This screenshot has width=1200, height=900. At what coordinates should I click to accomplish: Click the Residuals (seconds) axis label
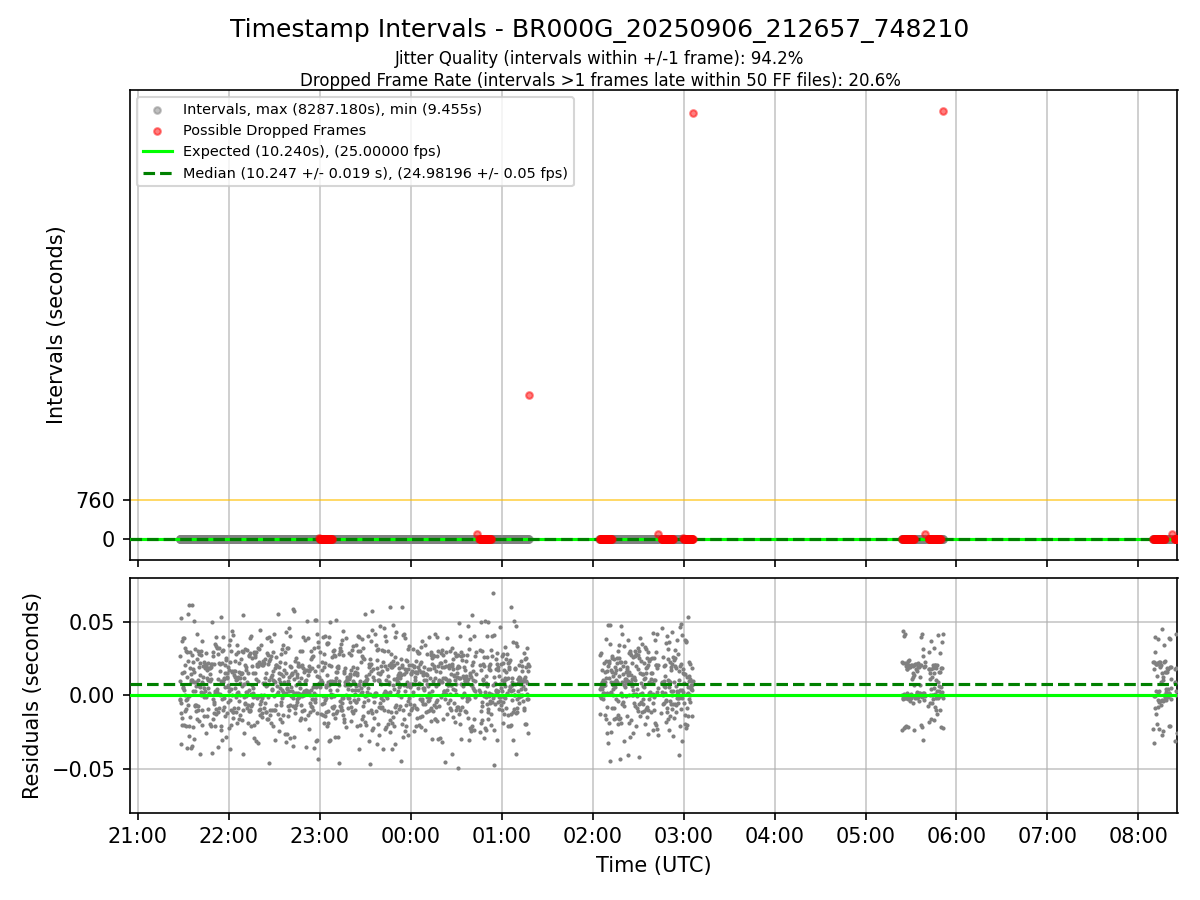click(33, 696)
